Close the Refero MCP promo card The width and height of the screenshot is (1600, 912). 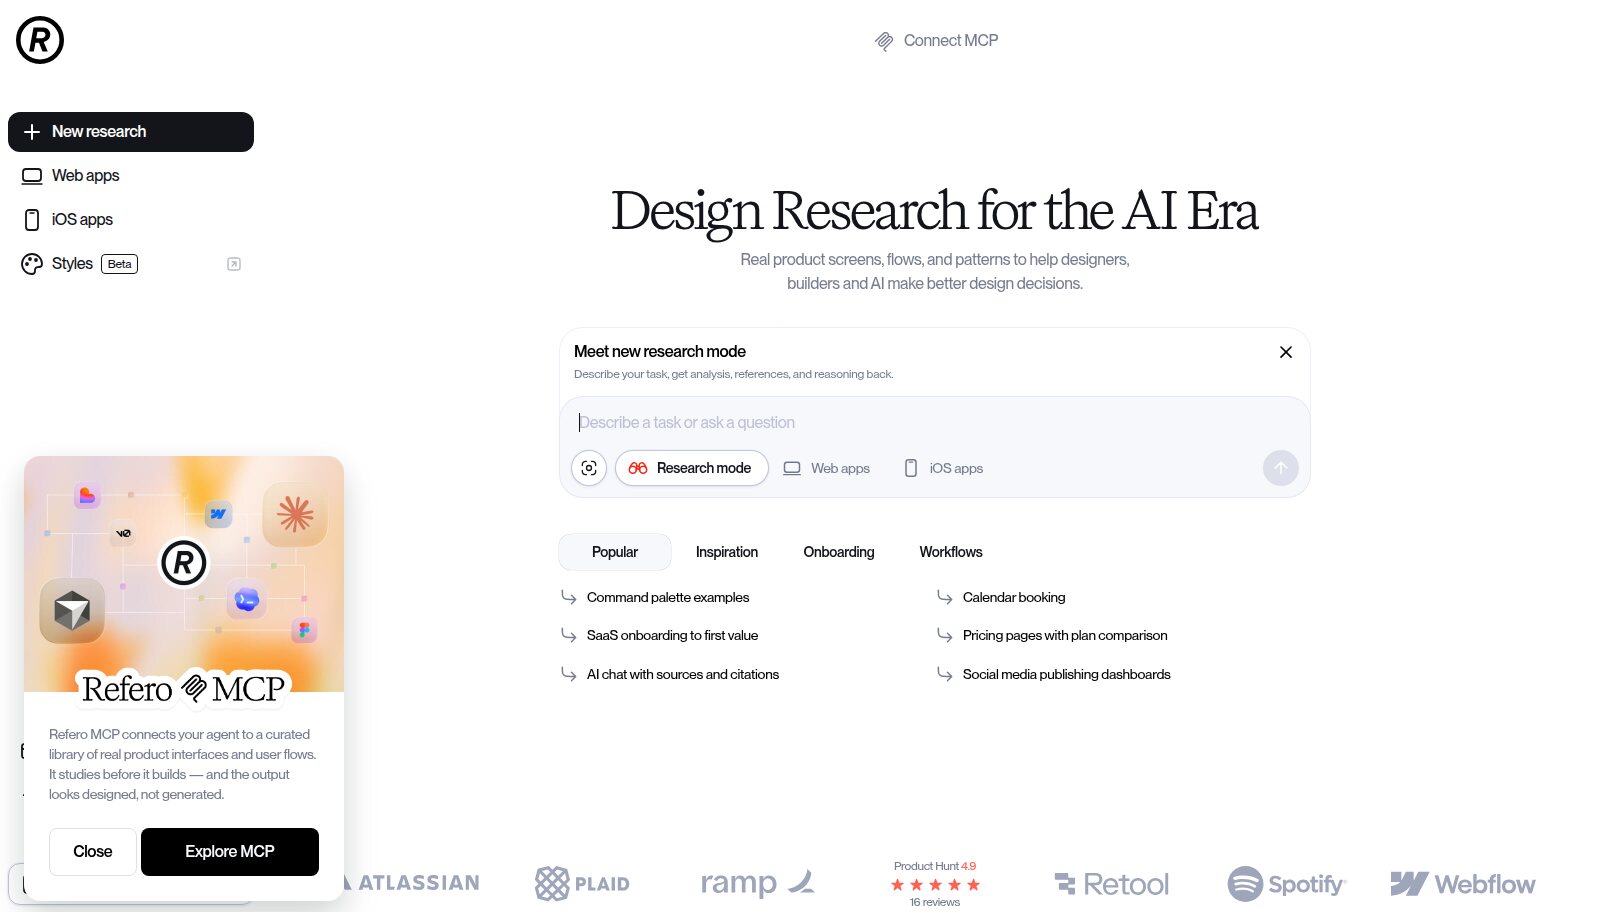(93, 852)
